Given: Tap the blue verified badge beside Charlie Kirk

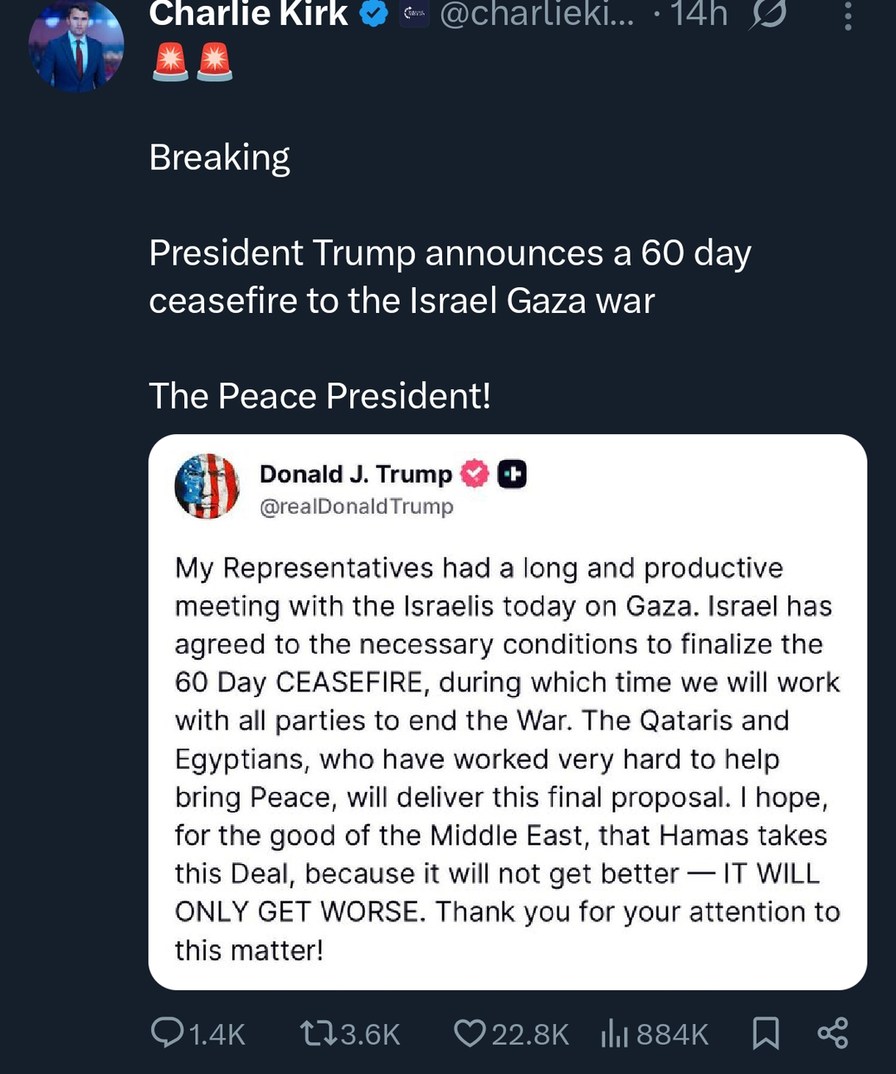Looking at the screenshot, I should 375,15.
